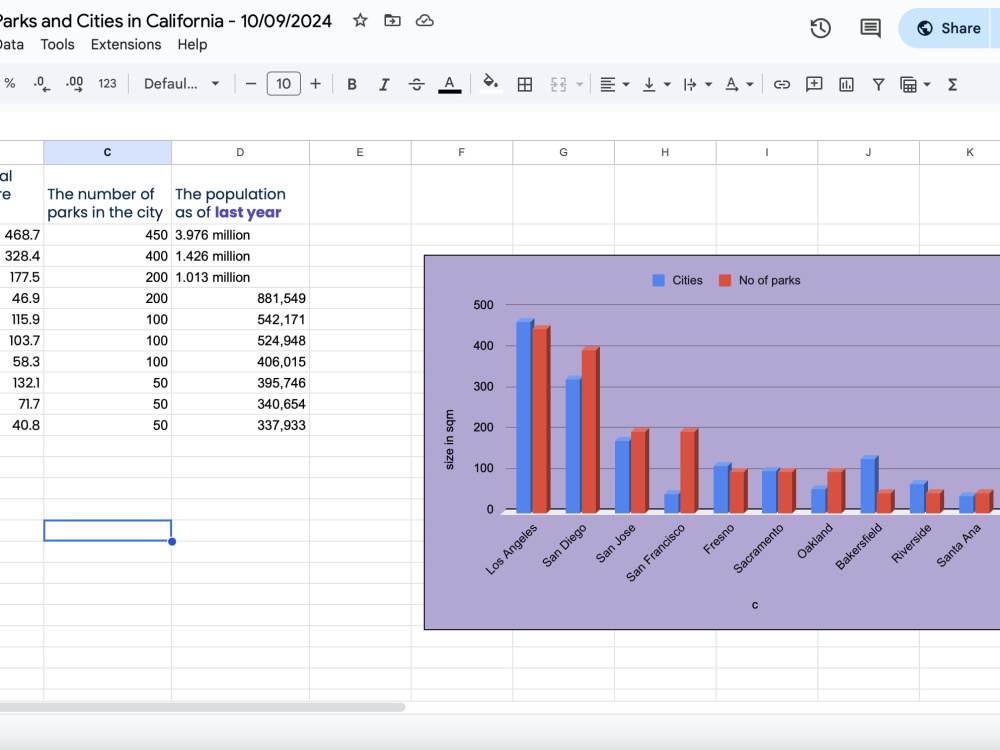
Task: Open the font family dropdown
Action: click(181, 84)
